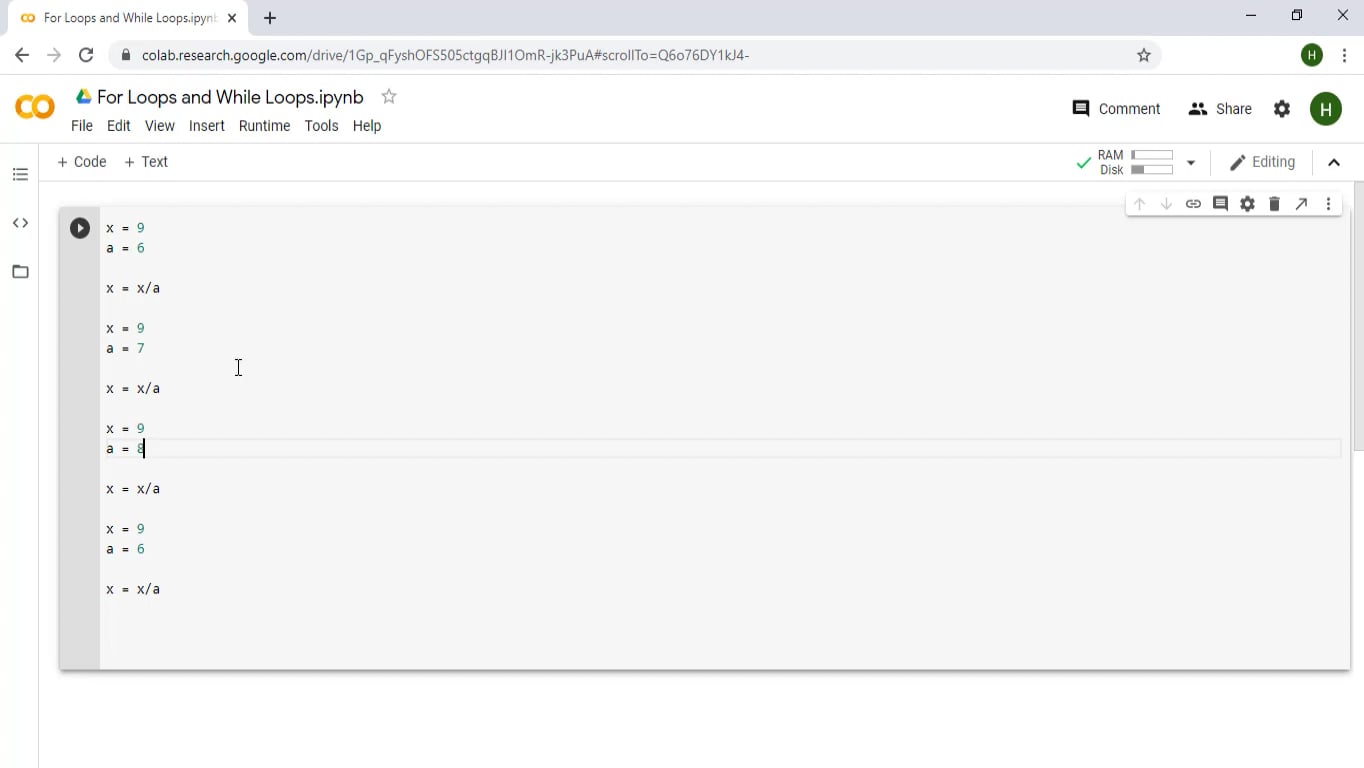Open the table of contents panel

(x=20, y=175)
